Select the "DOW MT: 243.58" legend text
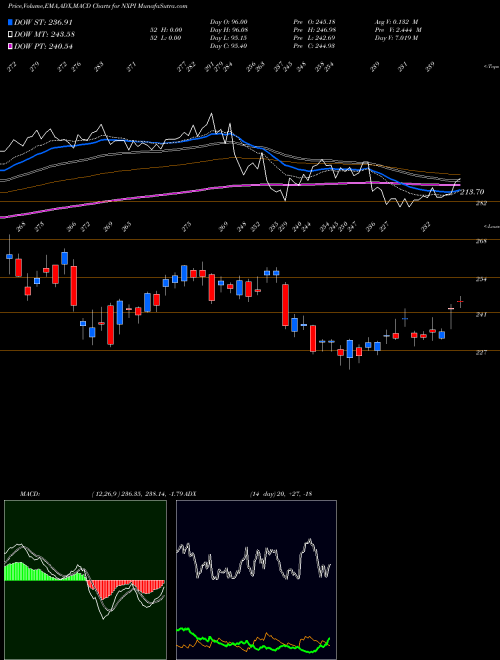The width and height of the screenshot is (500, 660). tap(44, 34)
